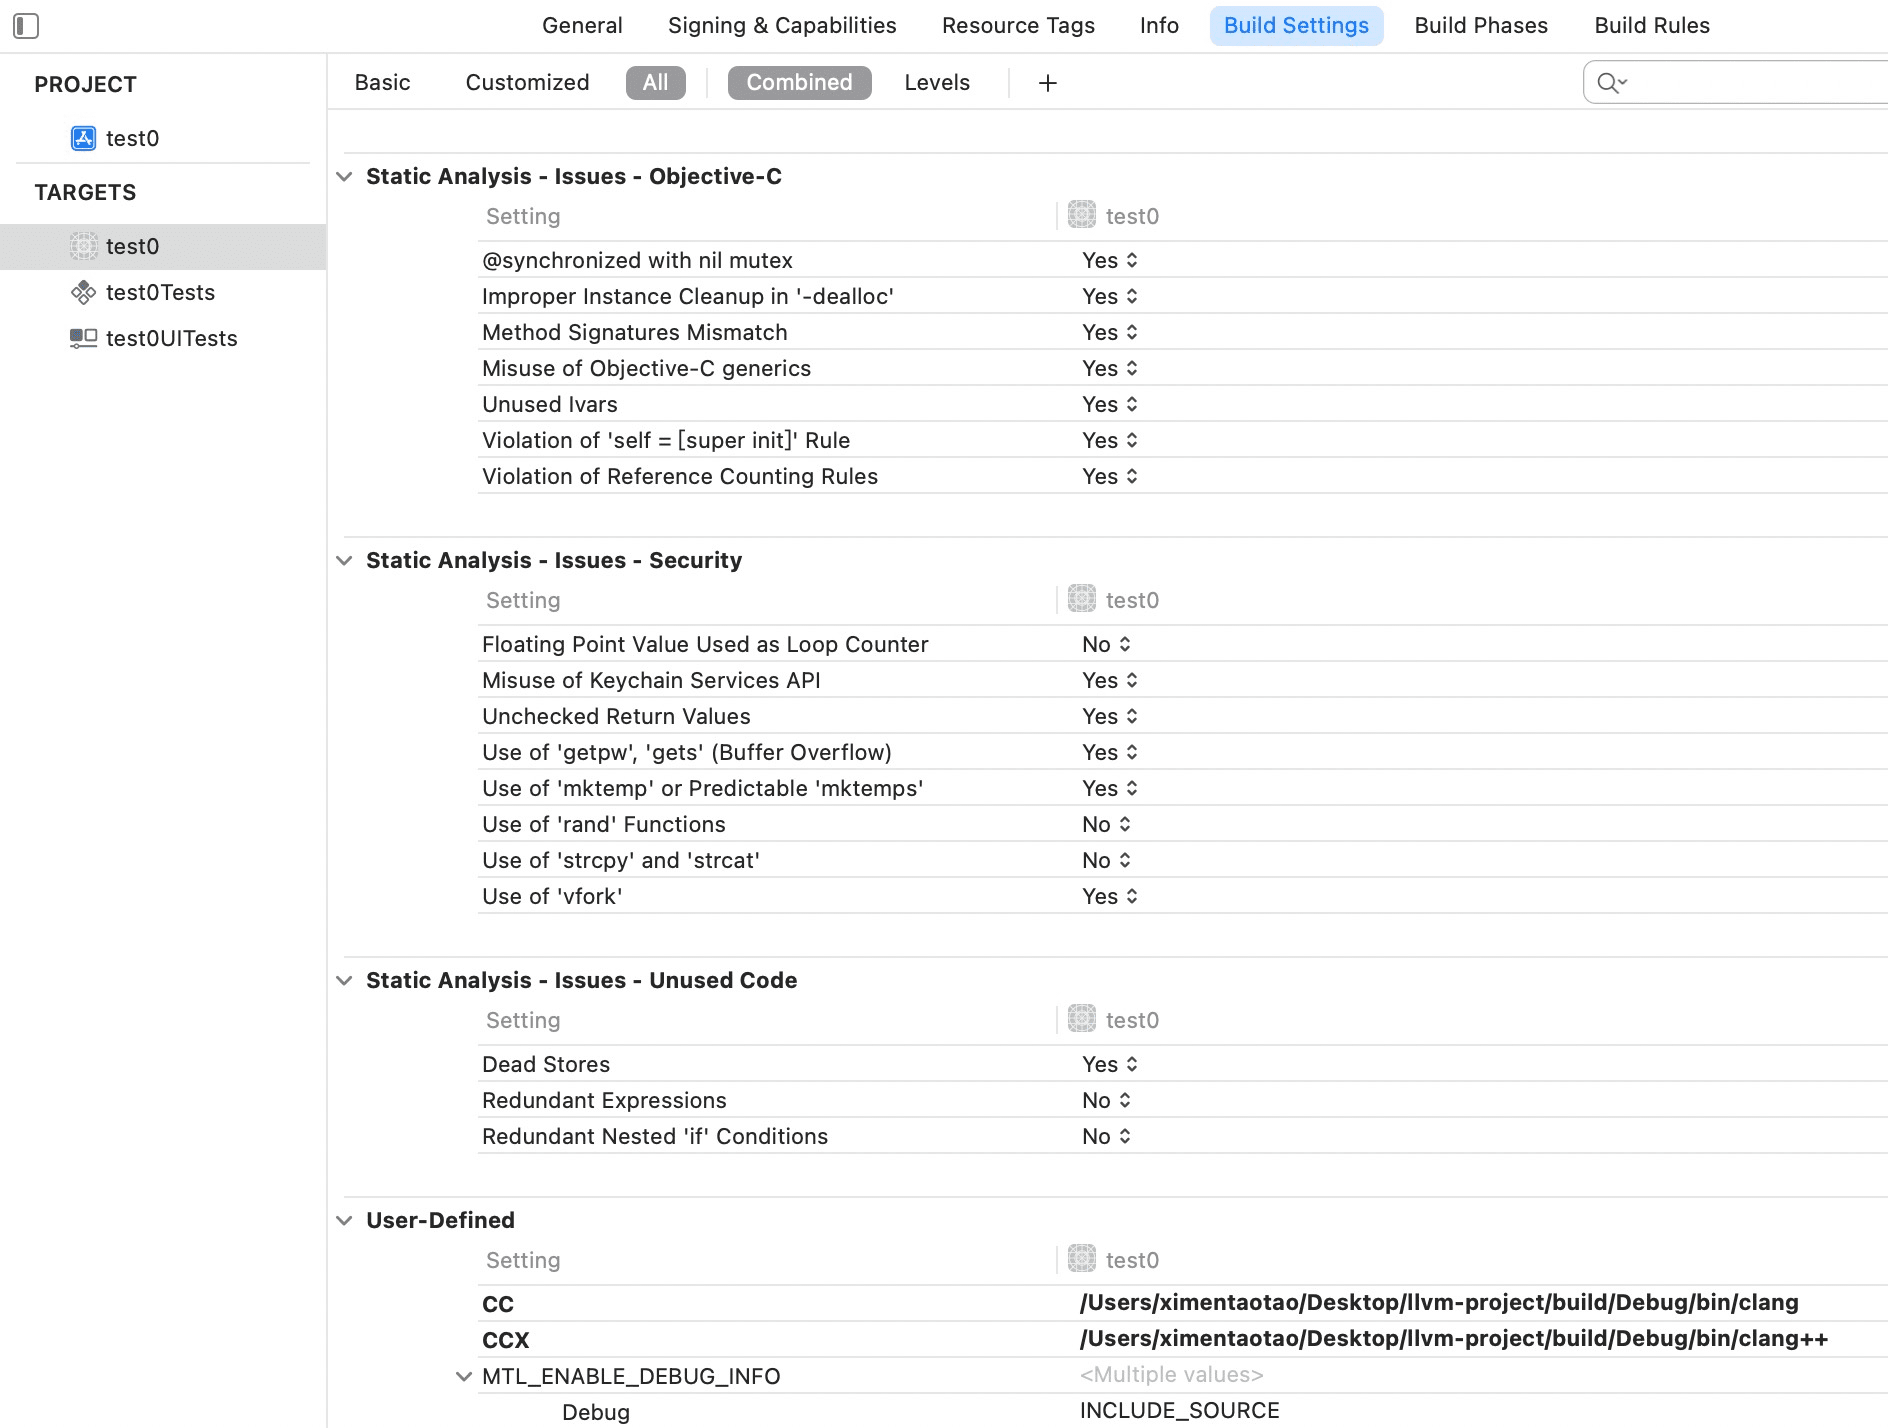Collapse Static Analysis Objective-C section
Viewport: 1888px width, 1428px height.
344,177
